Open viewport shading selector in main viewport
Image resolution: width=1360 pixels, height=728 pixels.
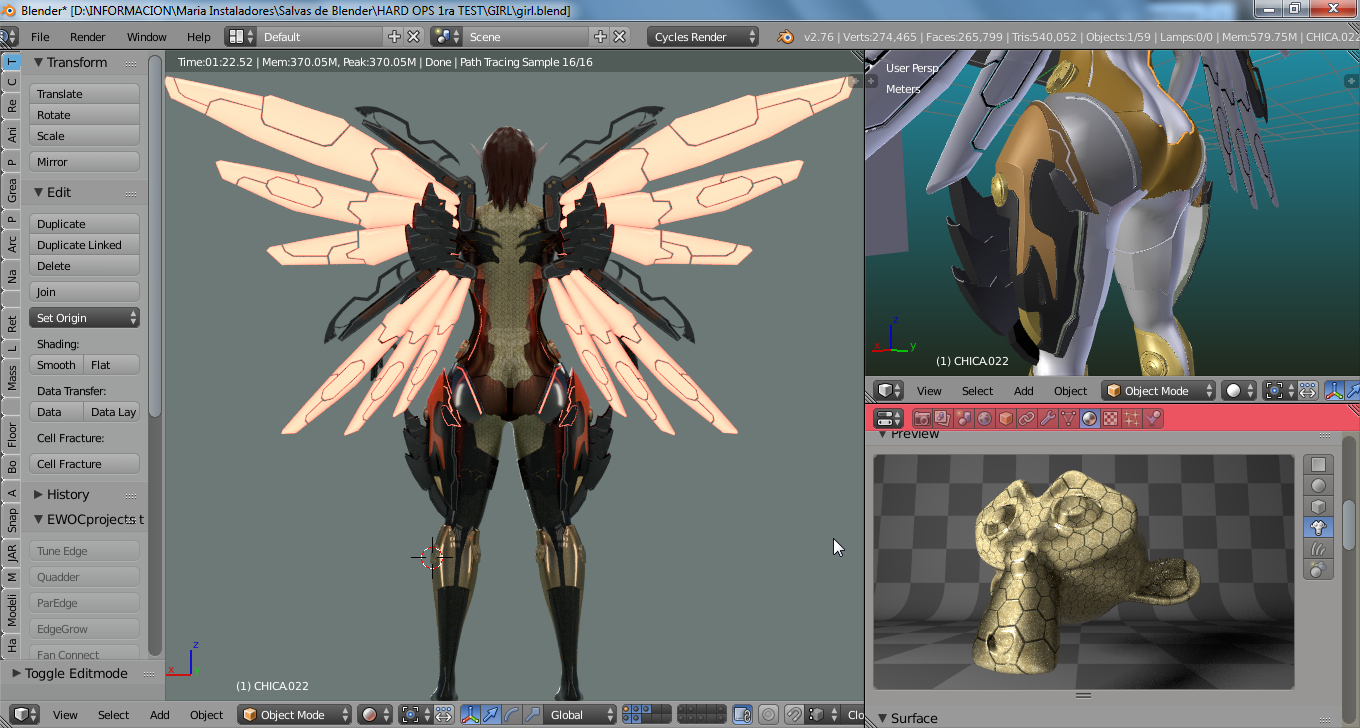pos(375,715)
